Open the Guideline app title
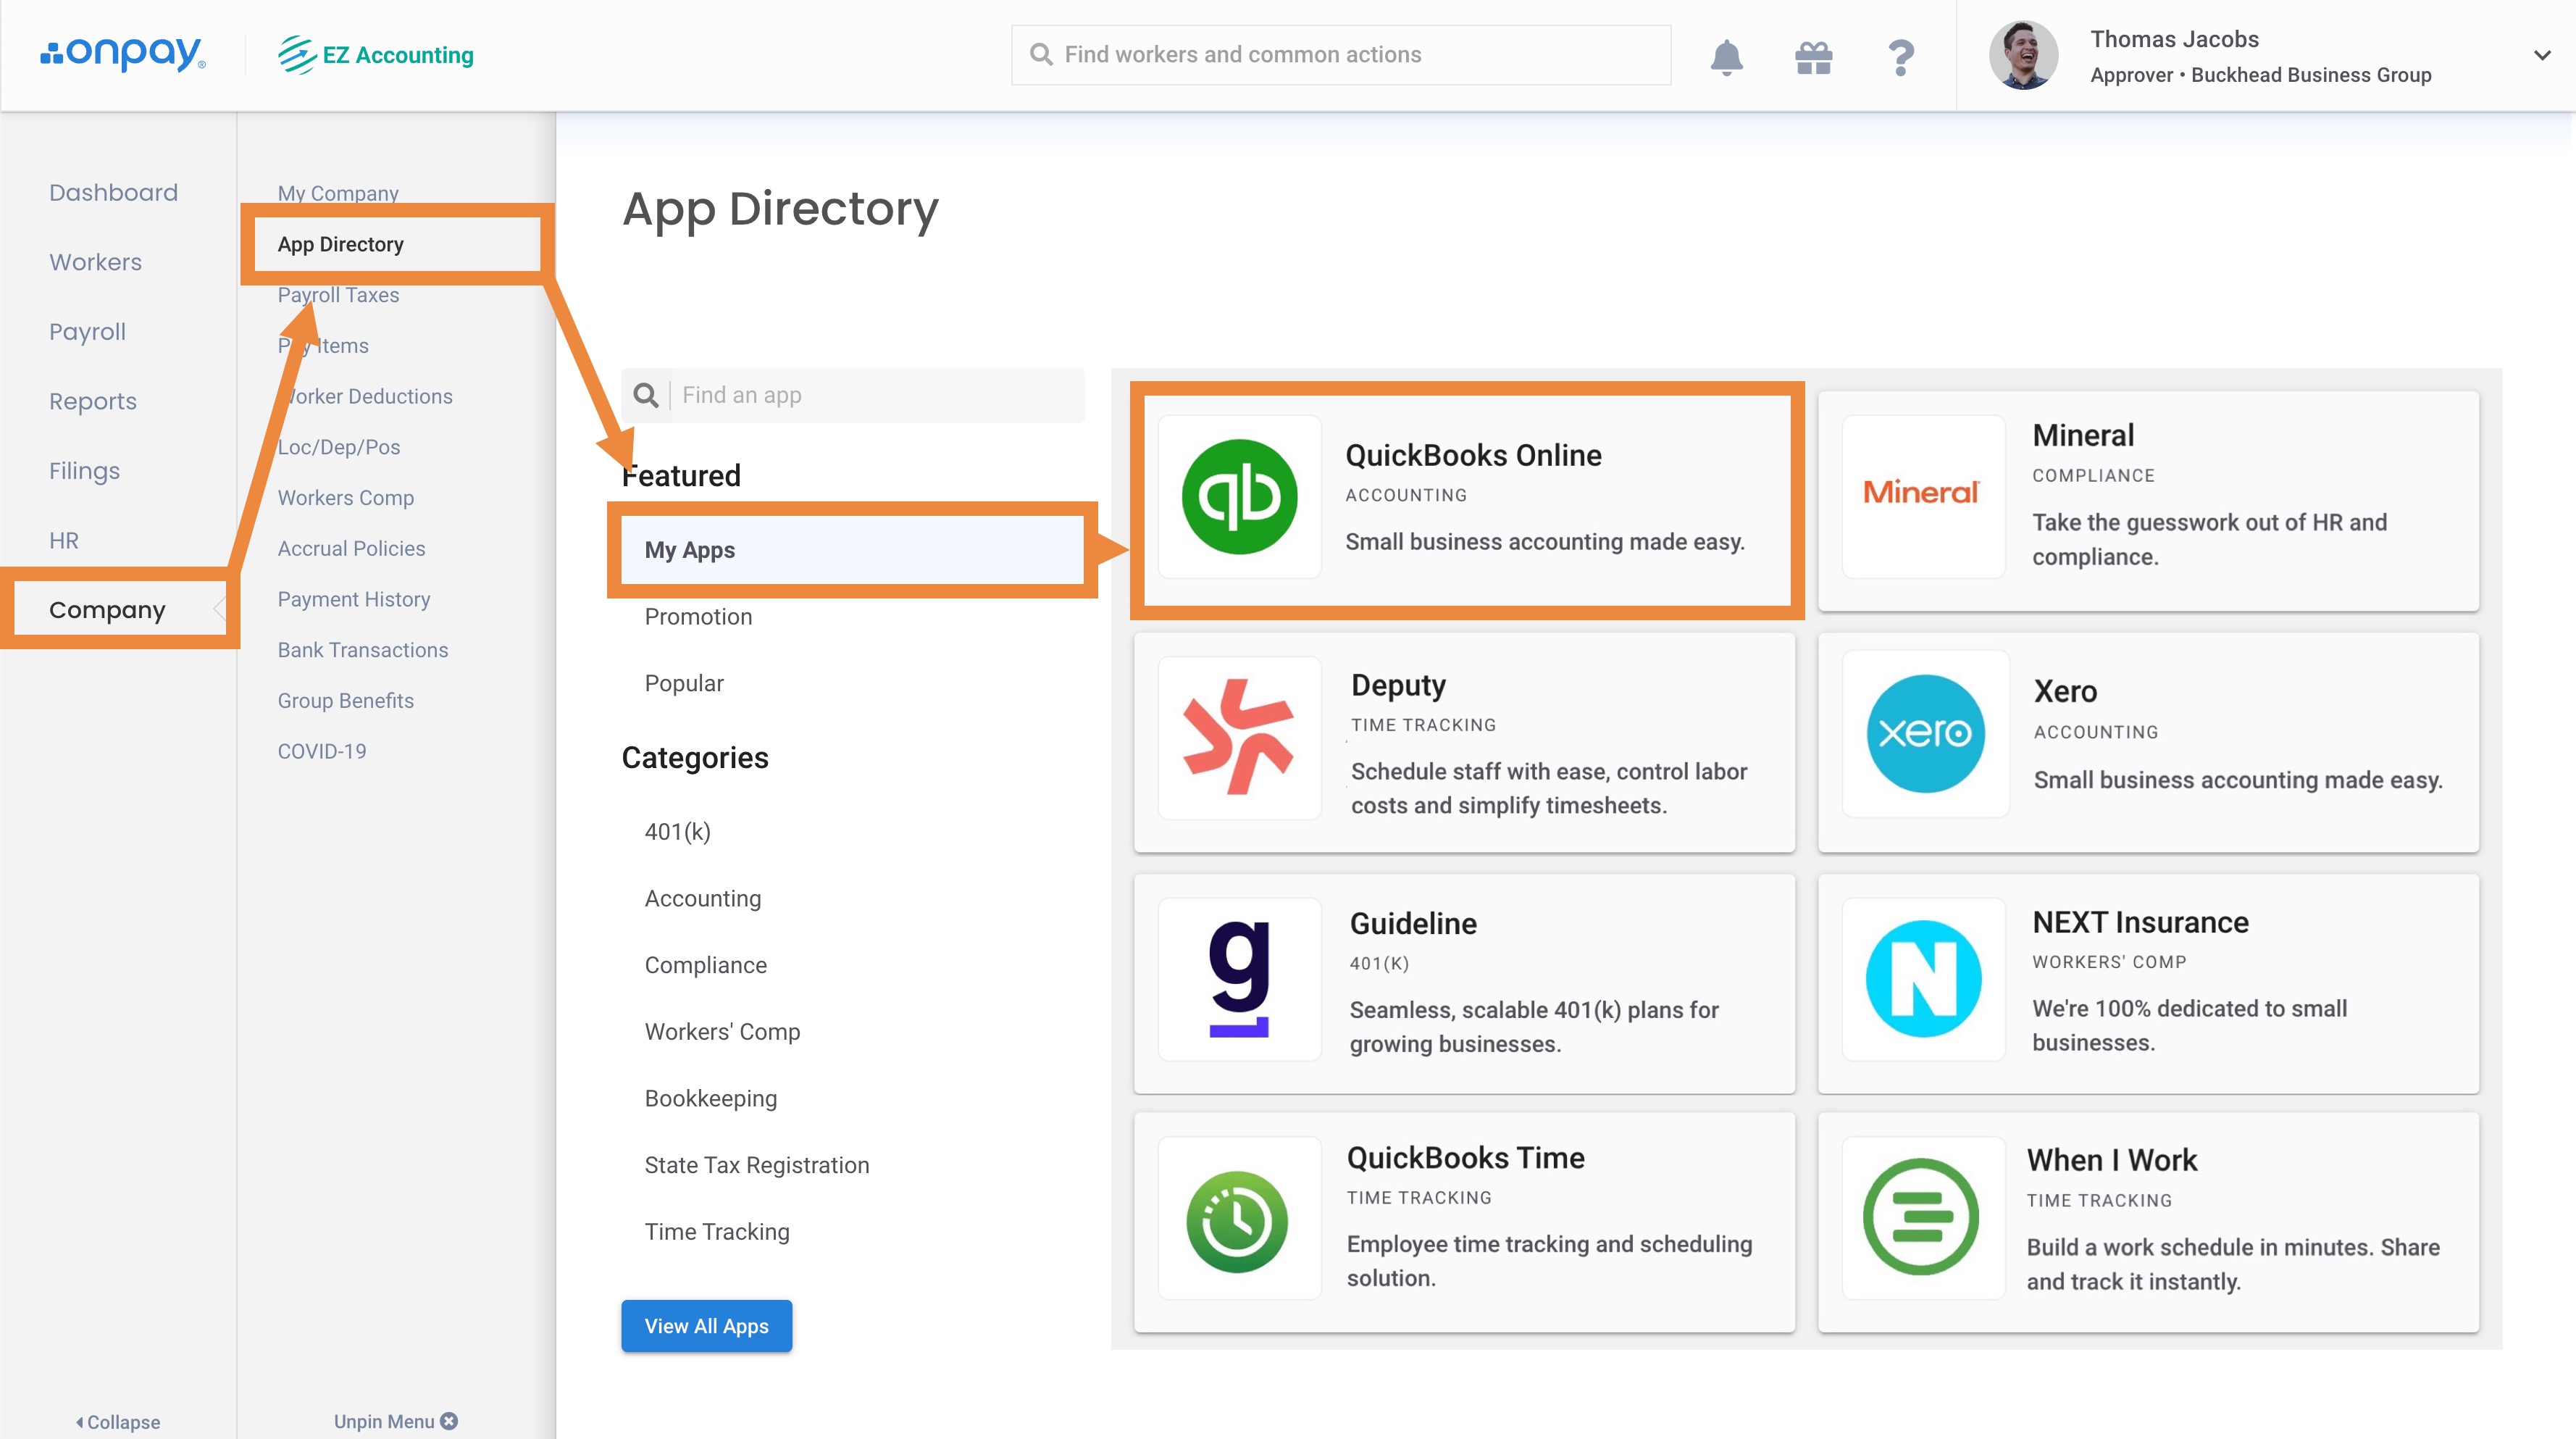The width and height of the screenshot is (2576, 1439). point(1413,923)
